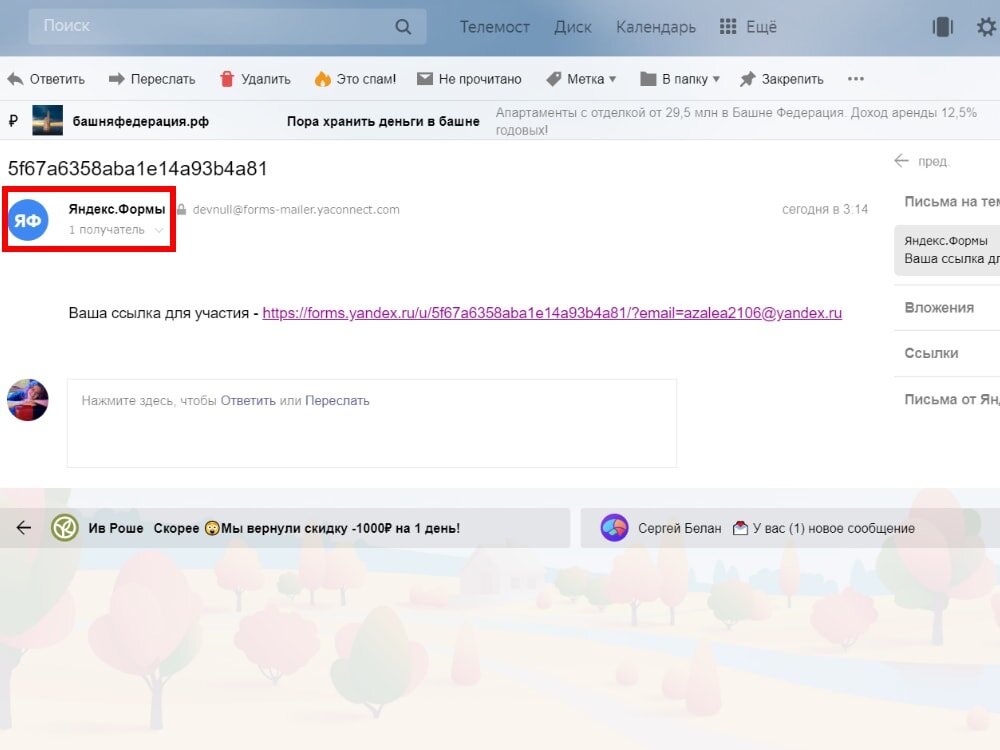Click the back arrow in bottom bar

click(24, 527)
